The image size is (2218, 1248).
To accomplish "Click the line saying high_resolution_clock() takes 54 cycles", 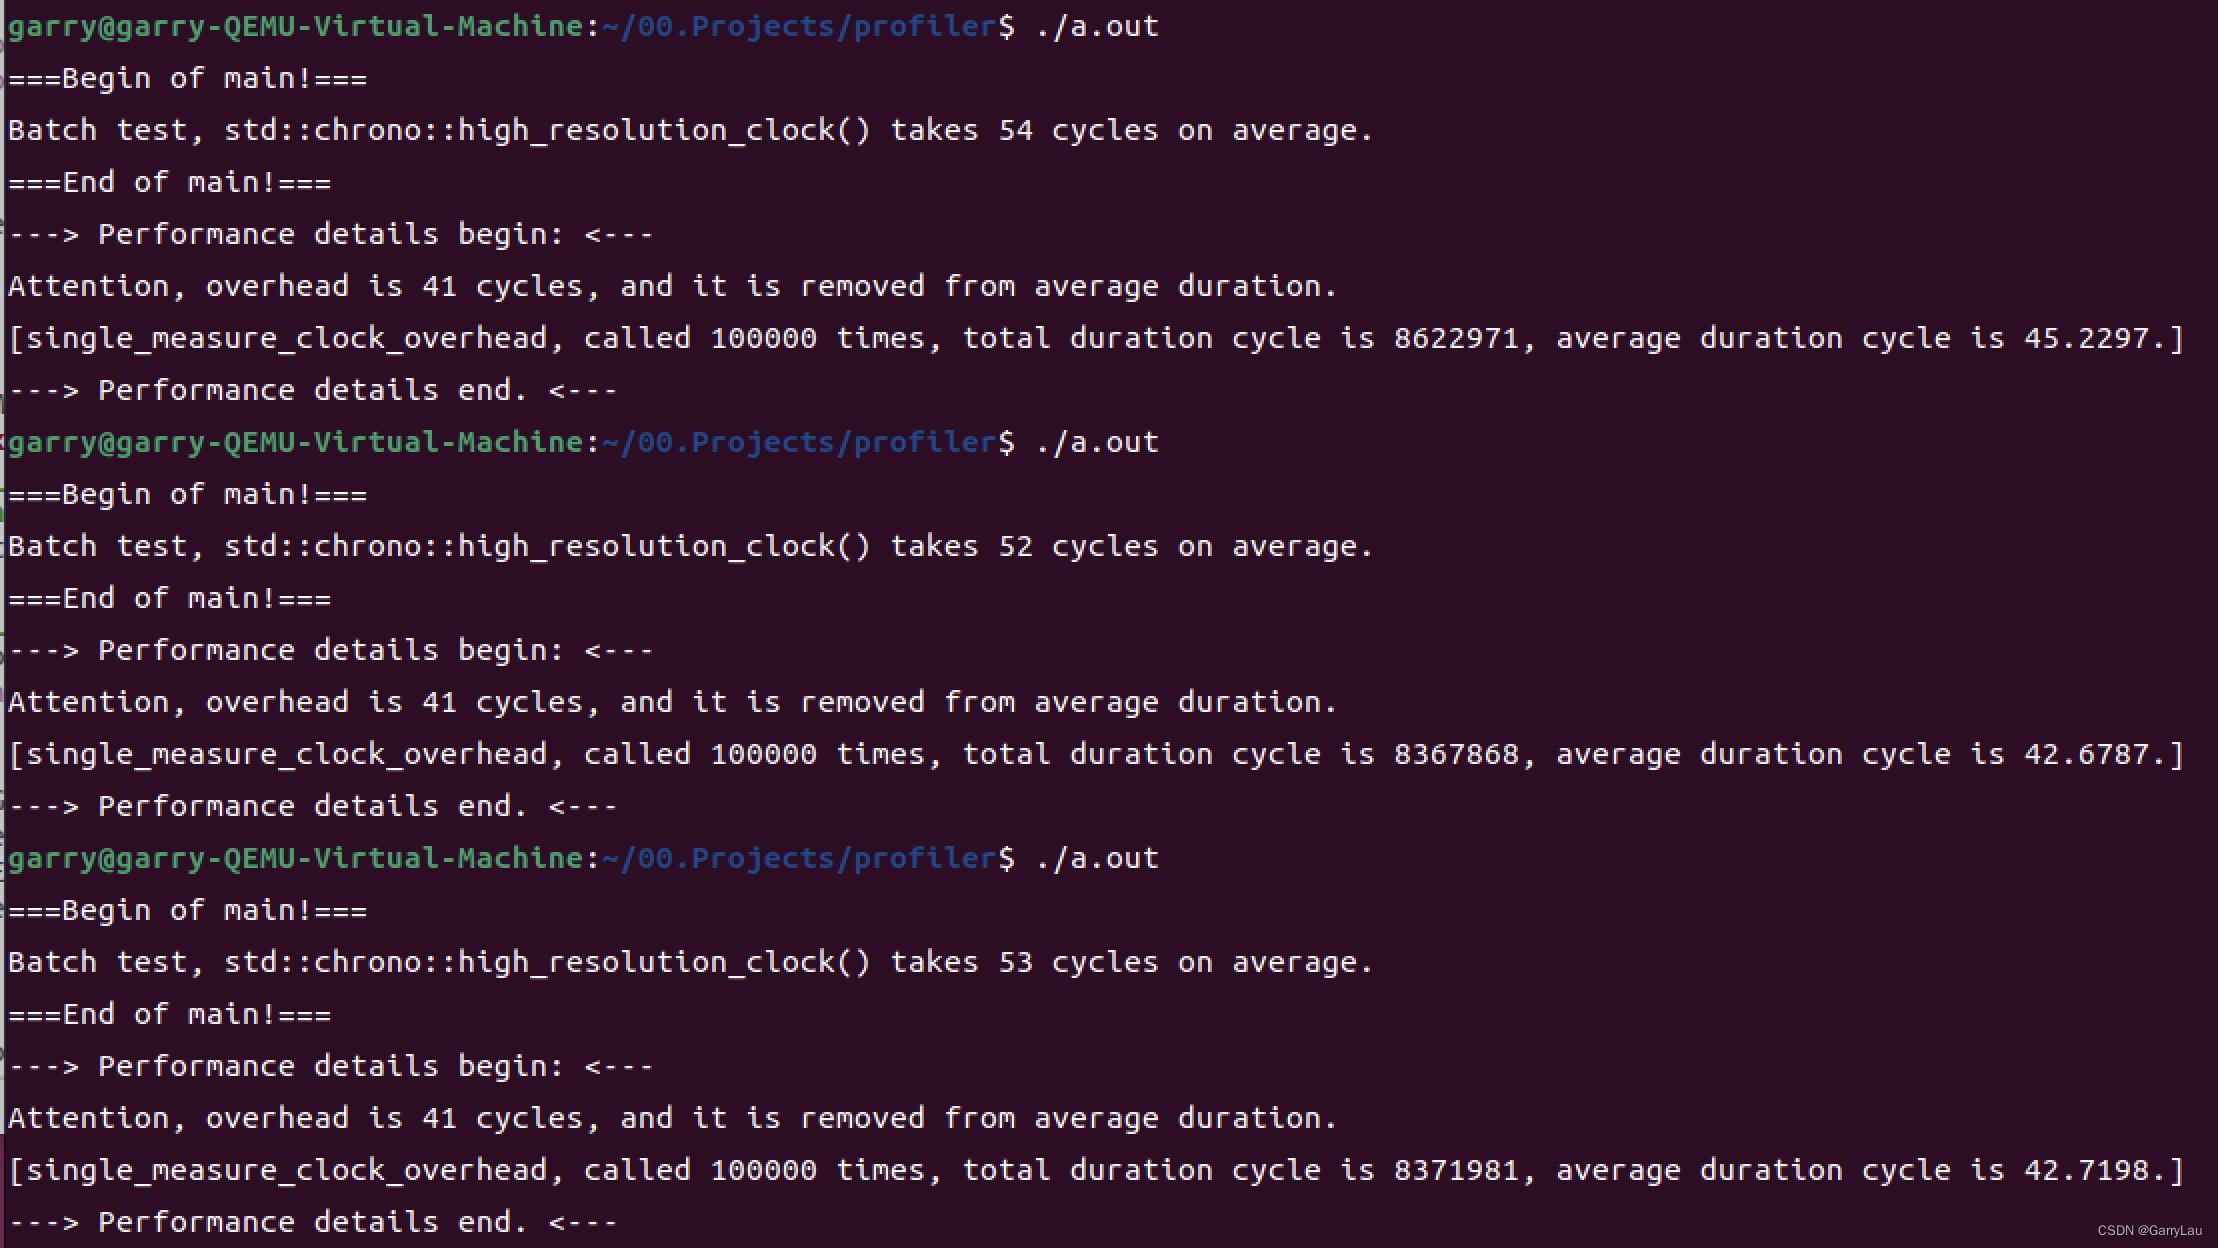I will pos(691,131).
